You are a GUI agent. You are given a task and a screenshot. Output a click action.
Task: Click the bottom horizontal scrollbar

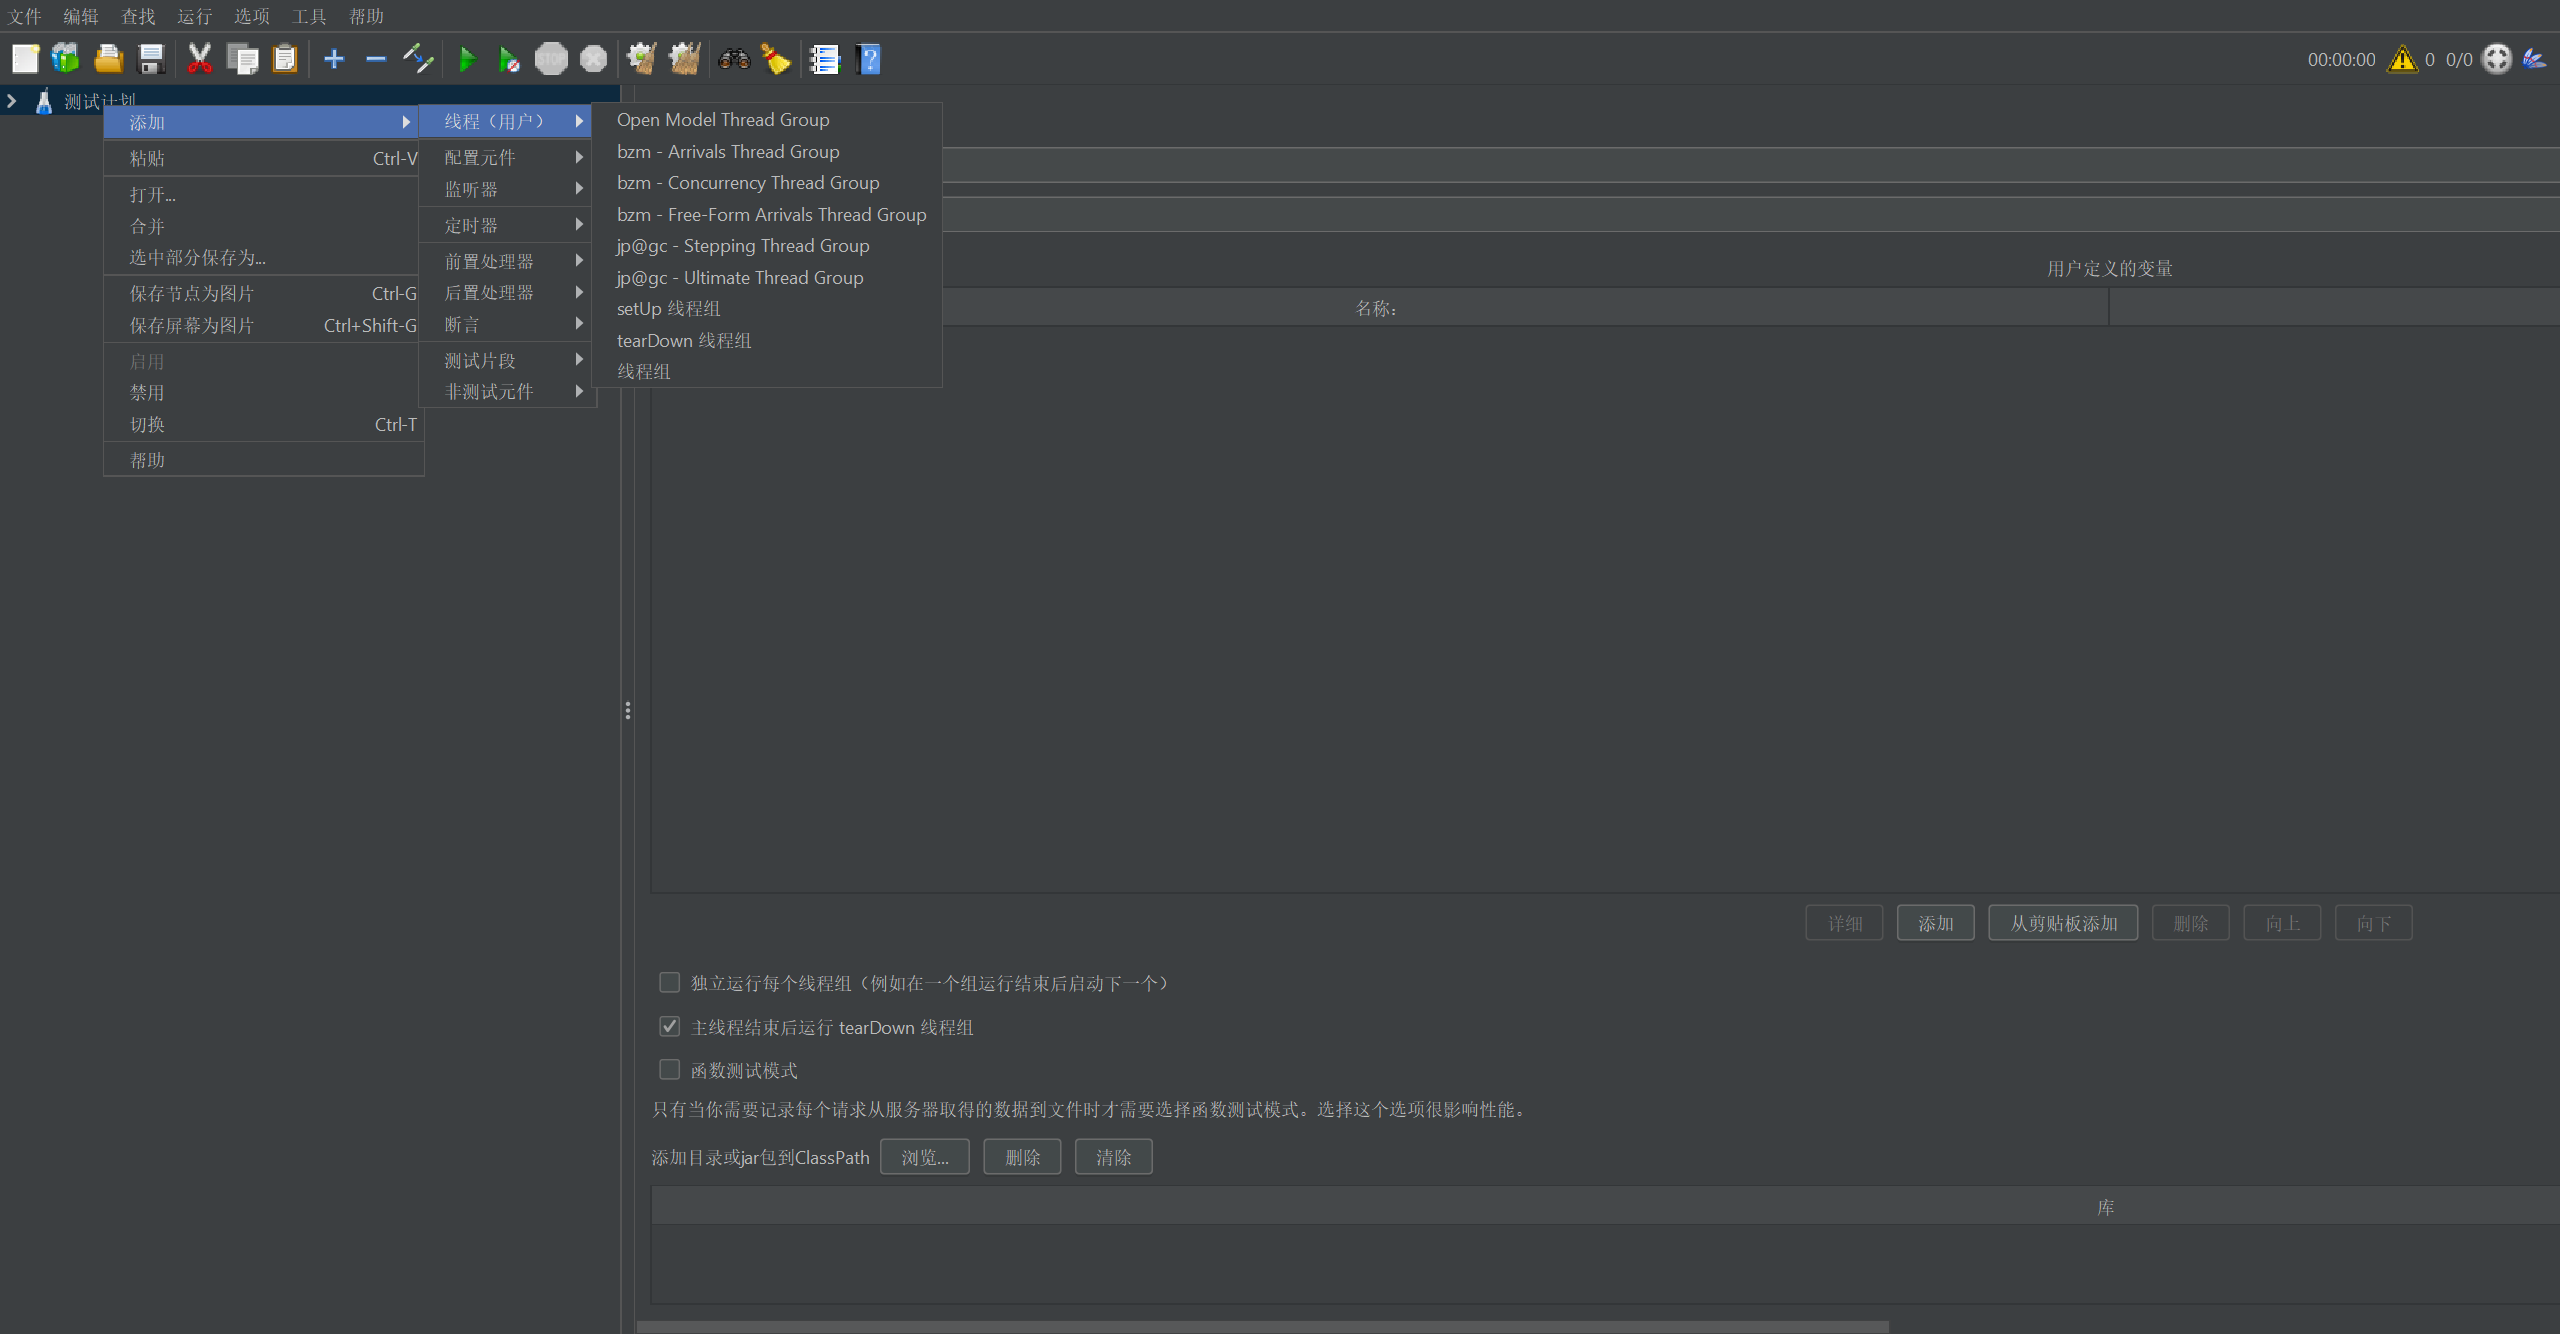tap(1262, 1326)
